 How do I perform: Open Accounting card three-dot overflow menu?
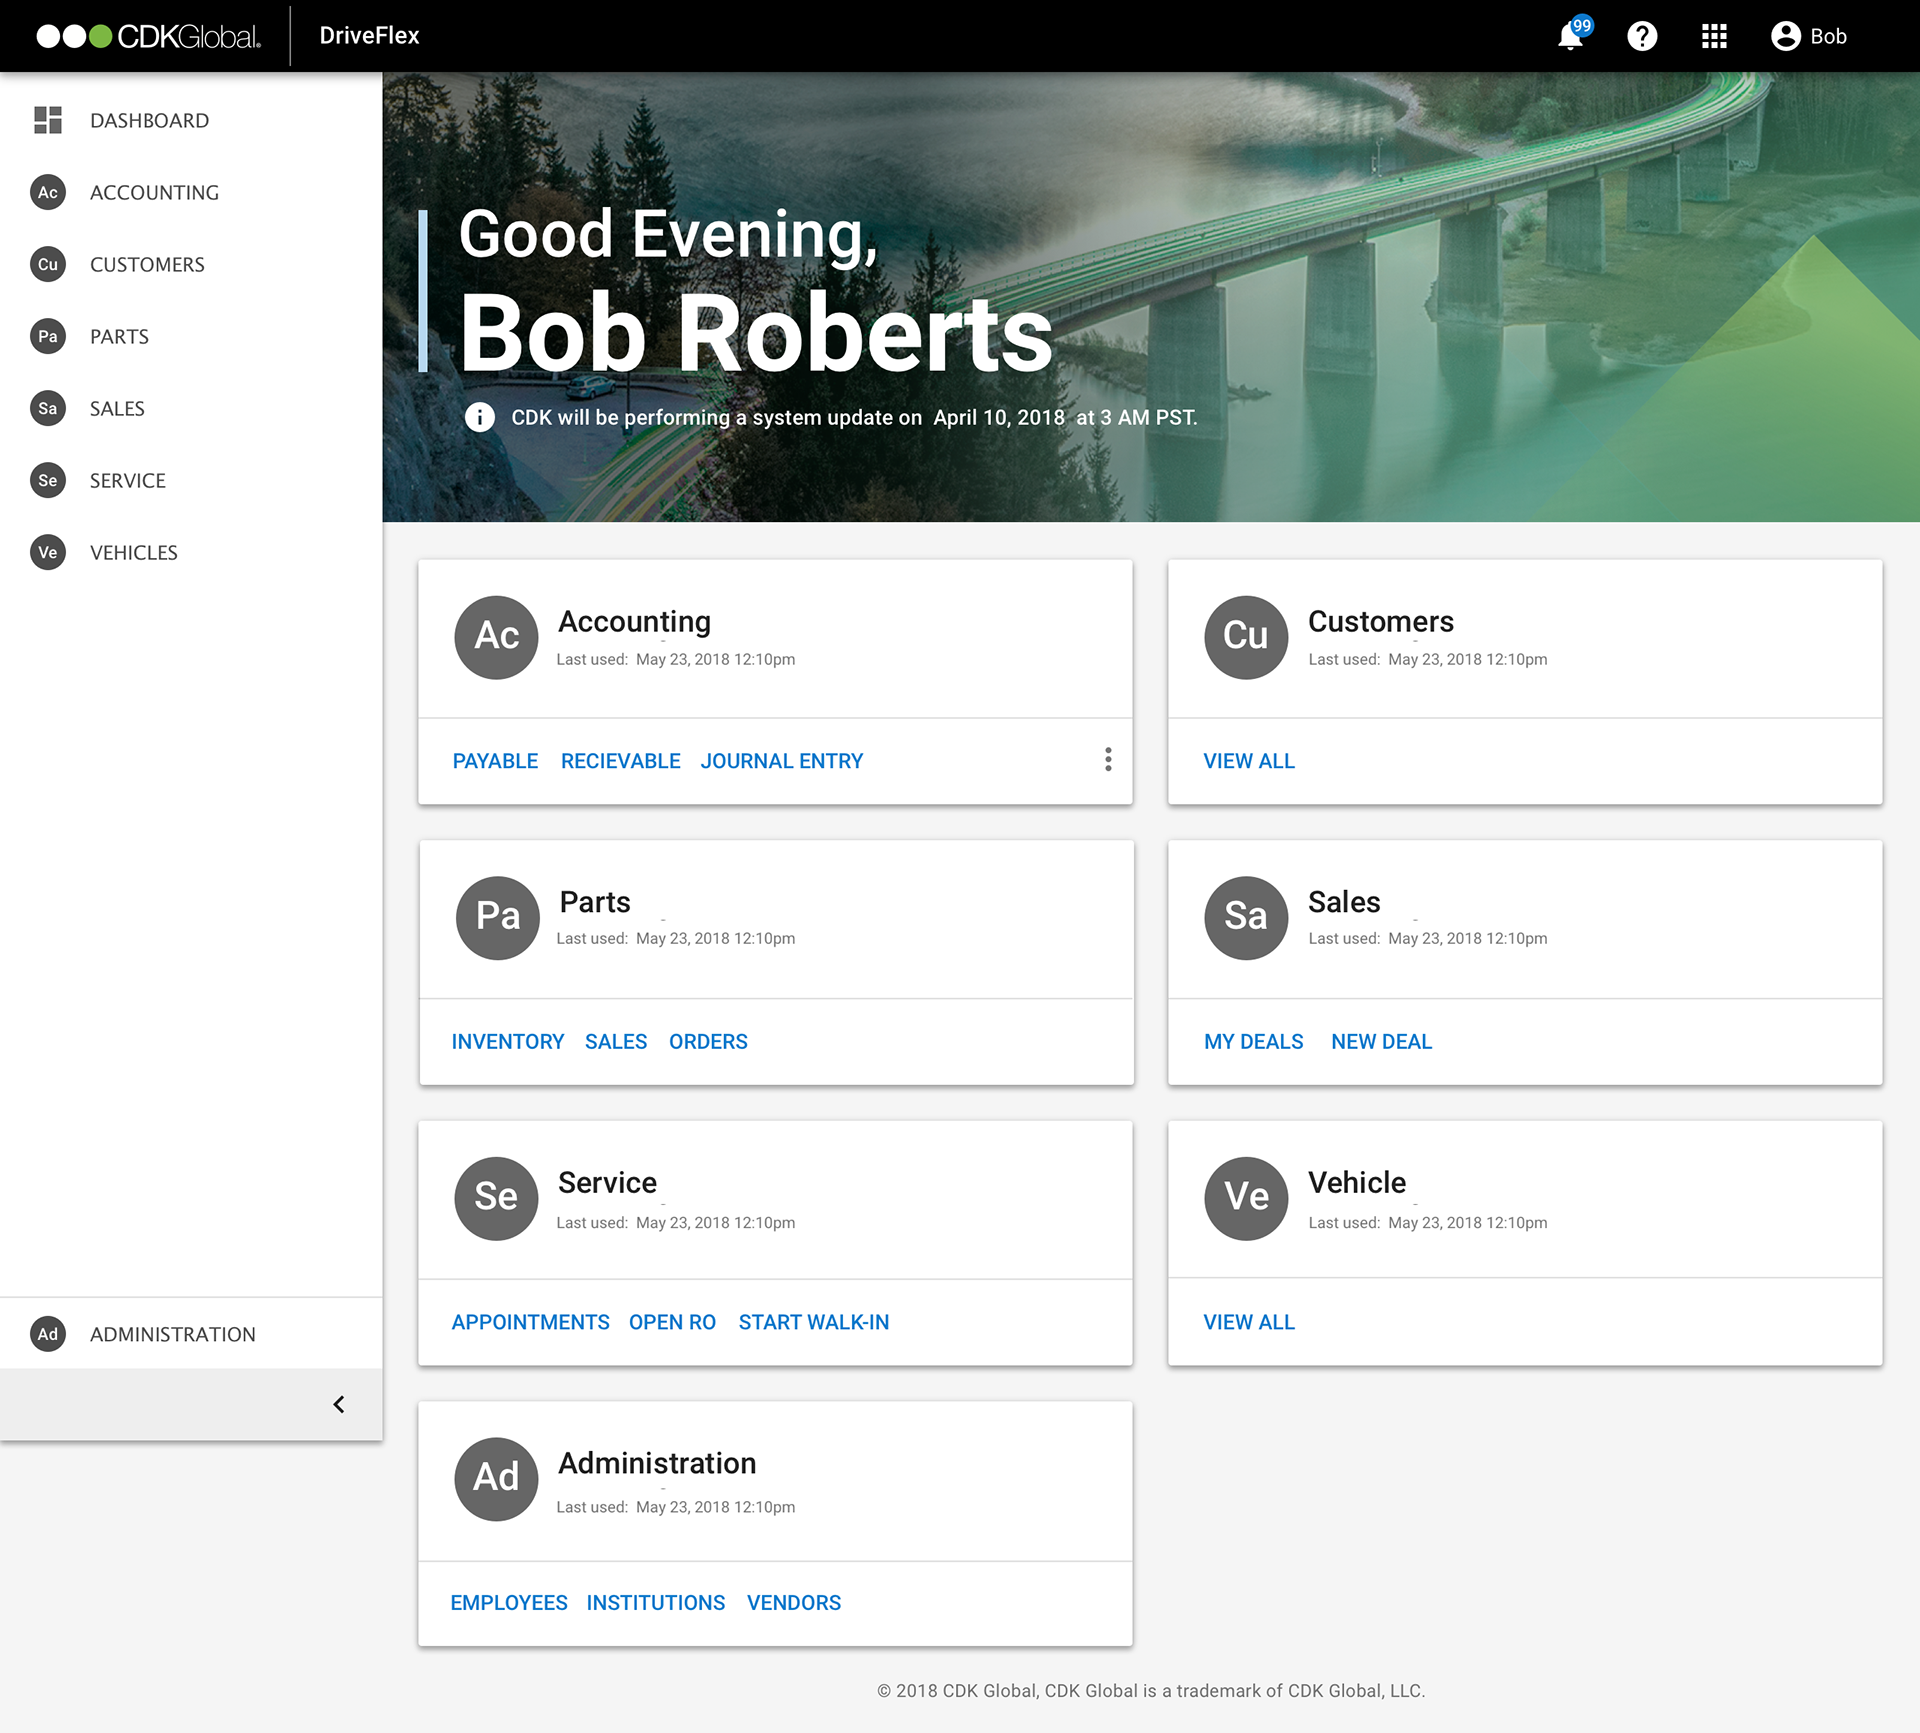[1108, 760]
